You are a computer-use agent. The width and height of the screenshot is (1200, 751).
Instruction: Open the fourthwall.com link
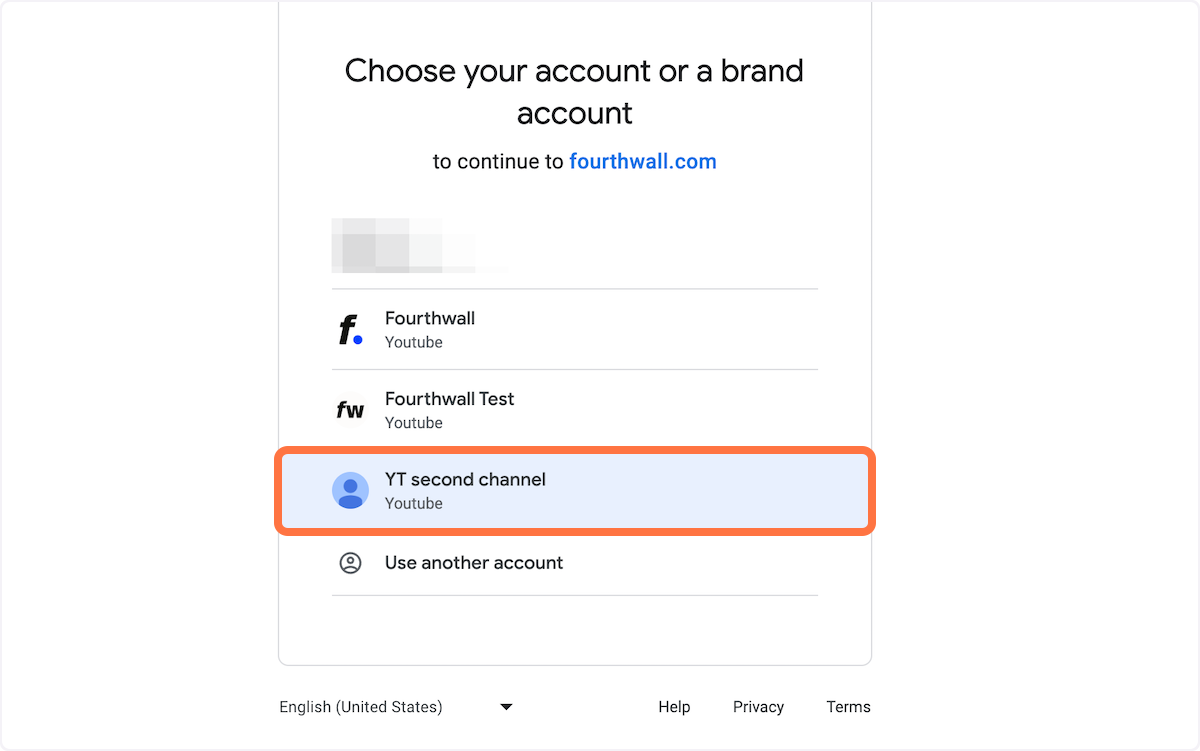tap(643, 161)
